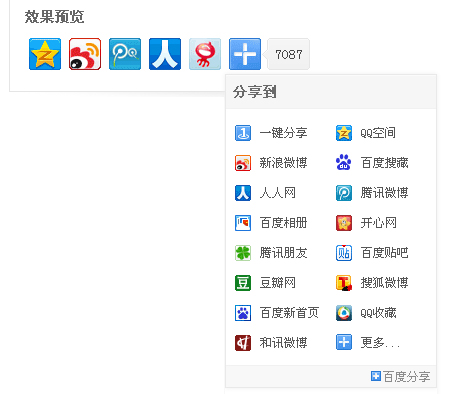Click the 和讯微博 dark red icon
This screenshot has width=473, height=394.
click(x=243, y=343)
